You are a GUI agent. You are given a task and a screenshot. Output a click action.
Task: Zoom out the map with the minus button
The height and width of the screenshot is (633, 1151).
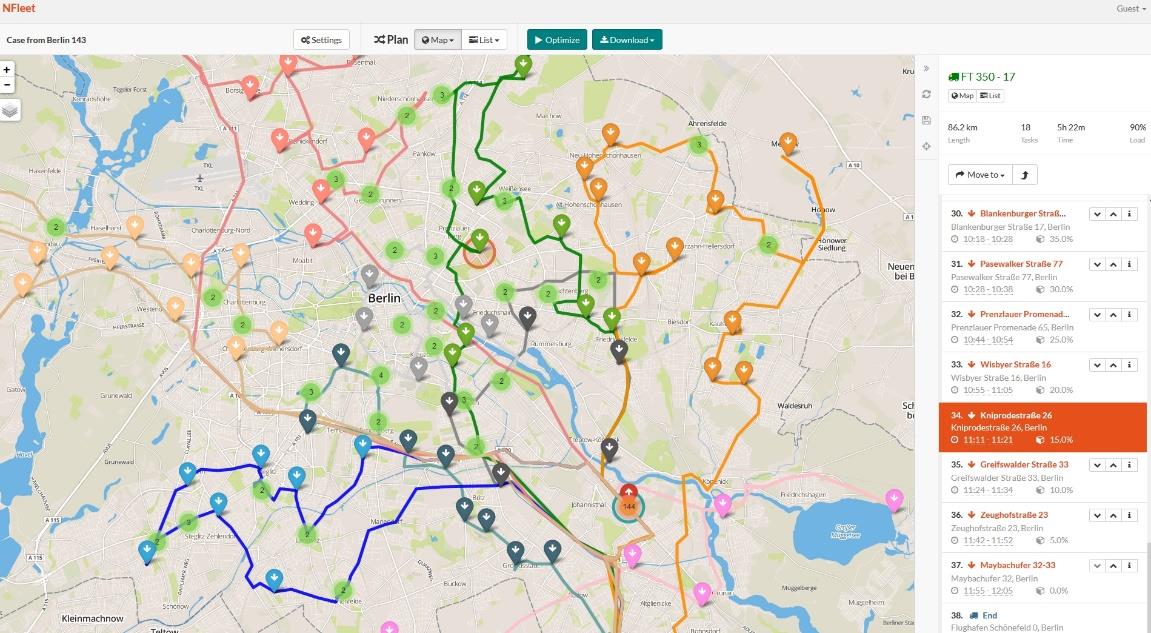(x=7, y=84)
